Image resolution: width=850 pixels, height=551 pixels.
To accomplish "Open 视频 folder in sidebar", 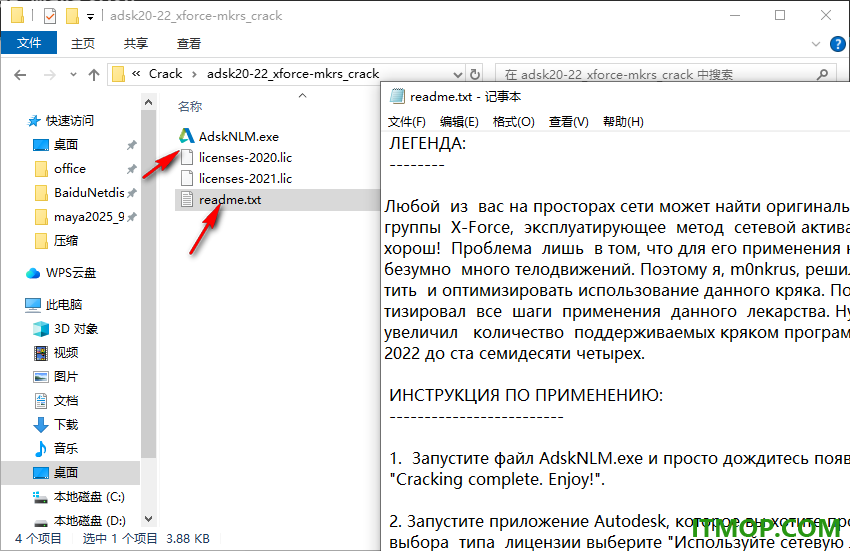I will 66,353.
